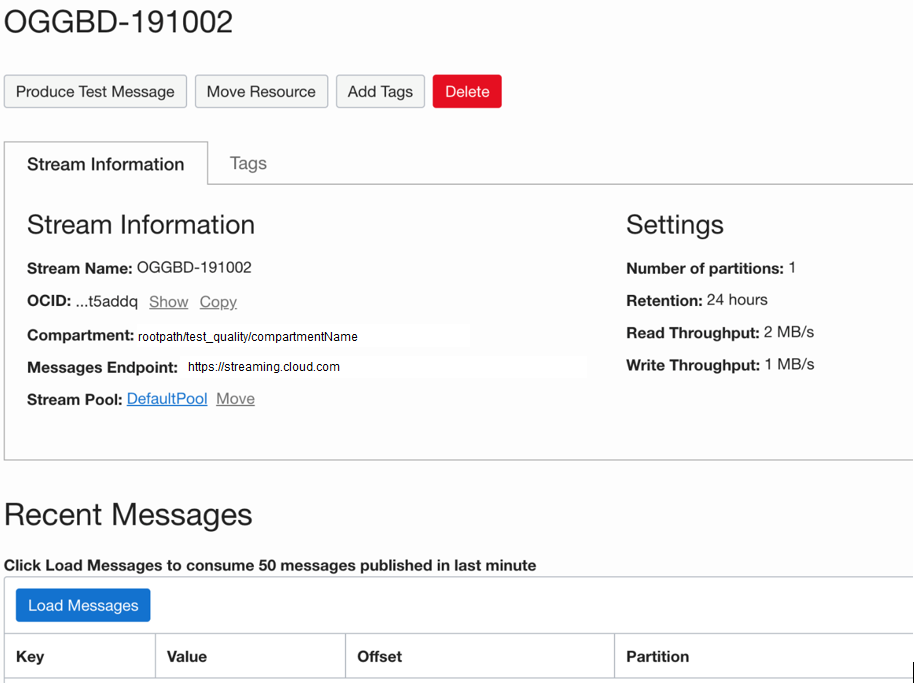
Task: Open the DefaultPool stream pool link
Action: (x=167, y=399)
